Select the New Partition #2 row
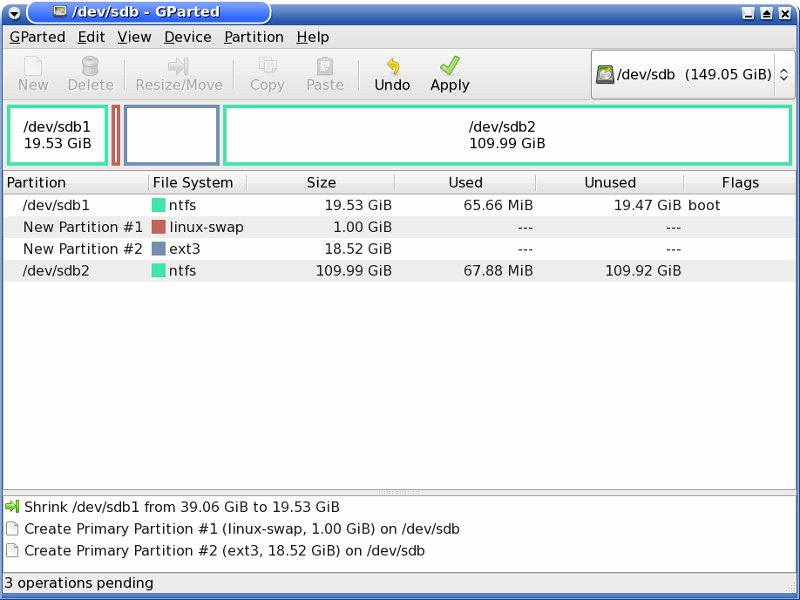 [83, 249]
